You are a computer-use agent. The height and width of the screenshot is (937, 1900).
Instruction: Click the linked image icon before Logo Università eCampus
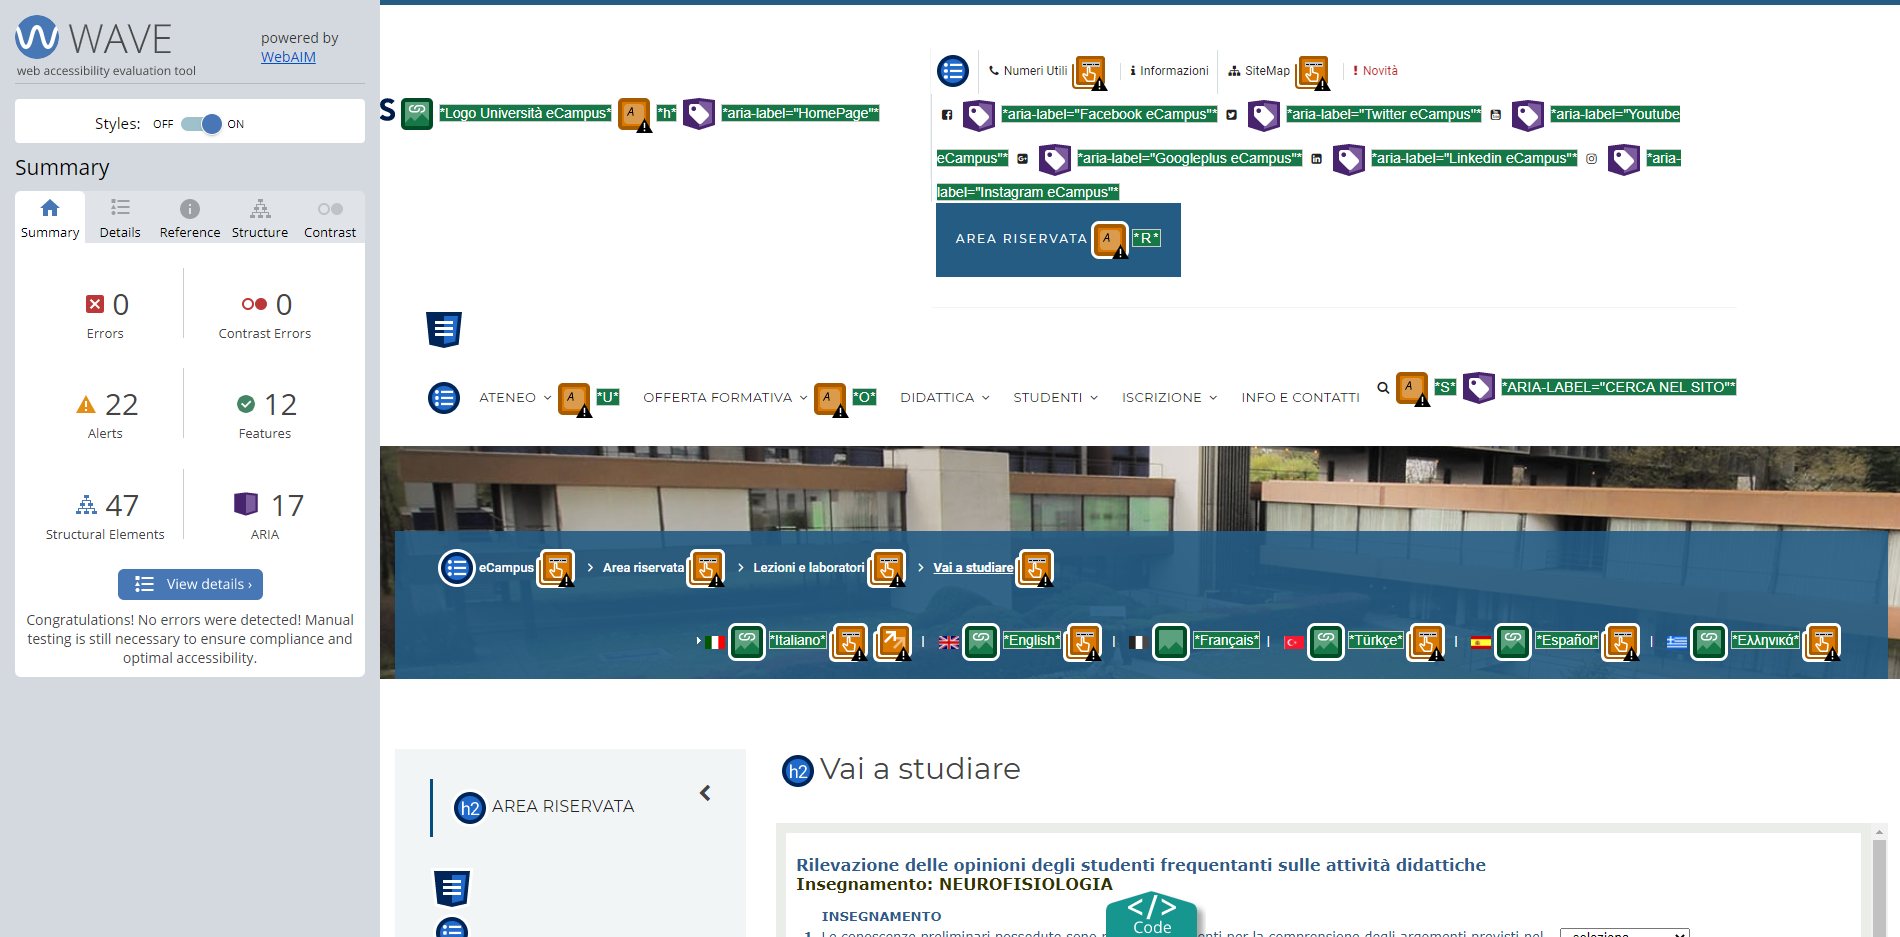point(417,114)
